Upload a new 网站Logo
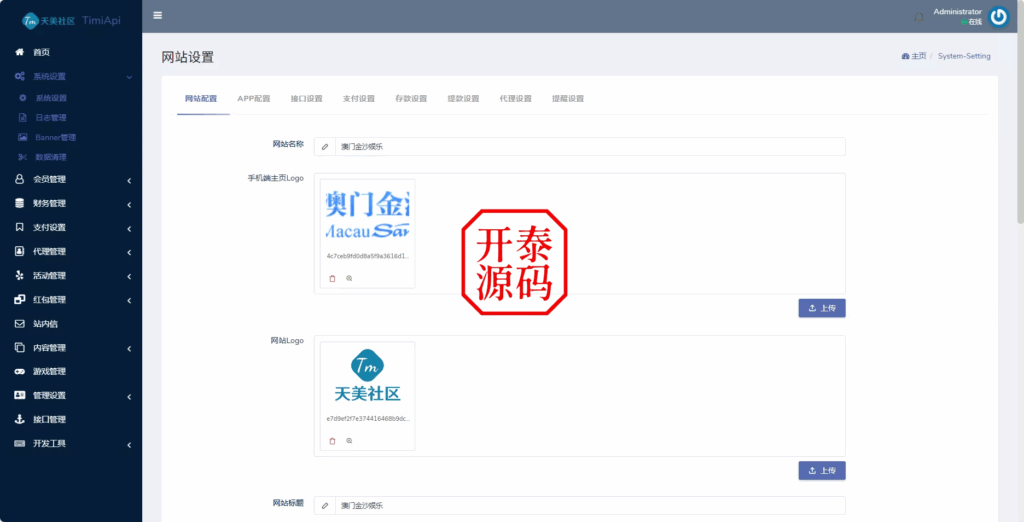The image size is (1024, 522). point(822,470)
